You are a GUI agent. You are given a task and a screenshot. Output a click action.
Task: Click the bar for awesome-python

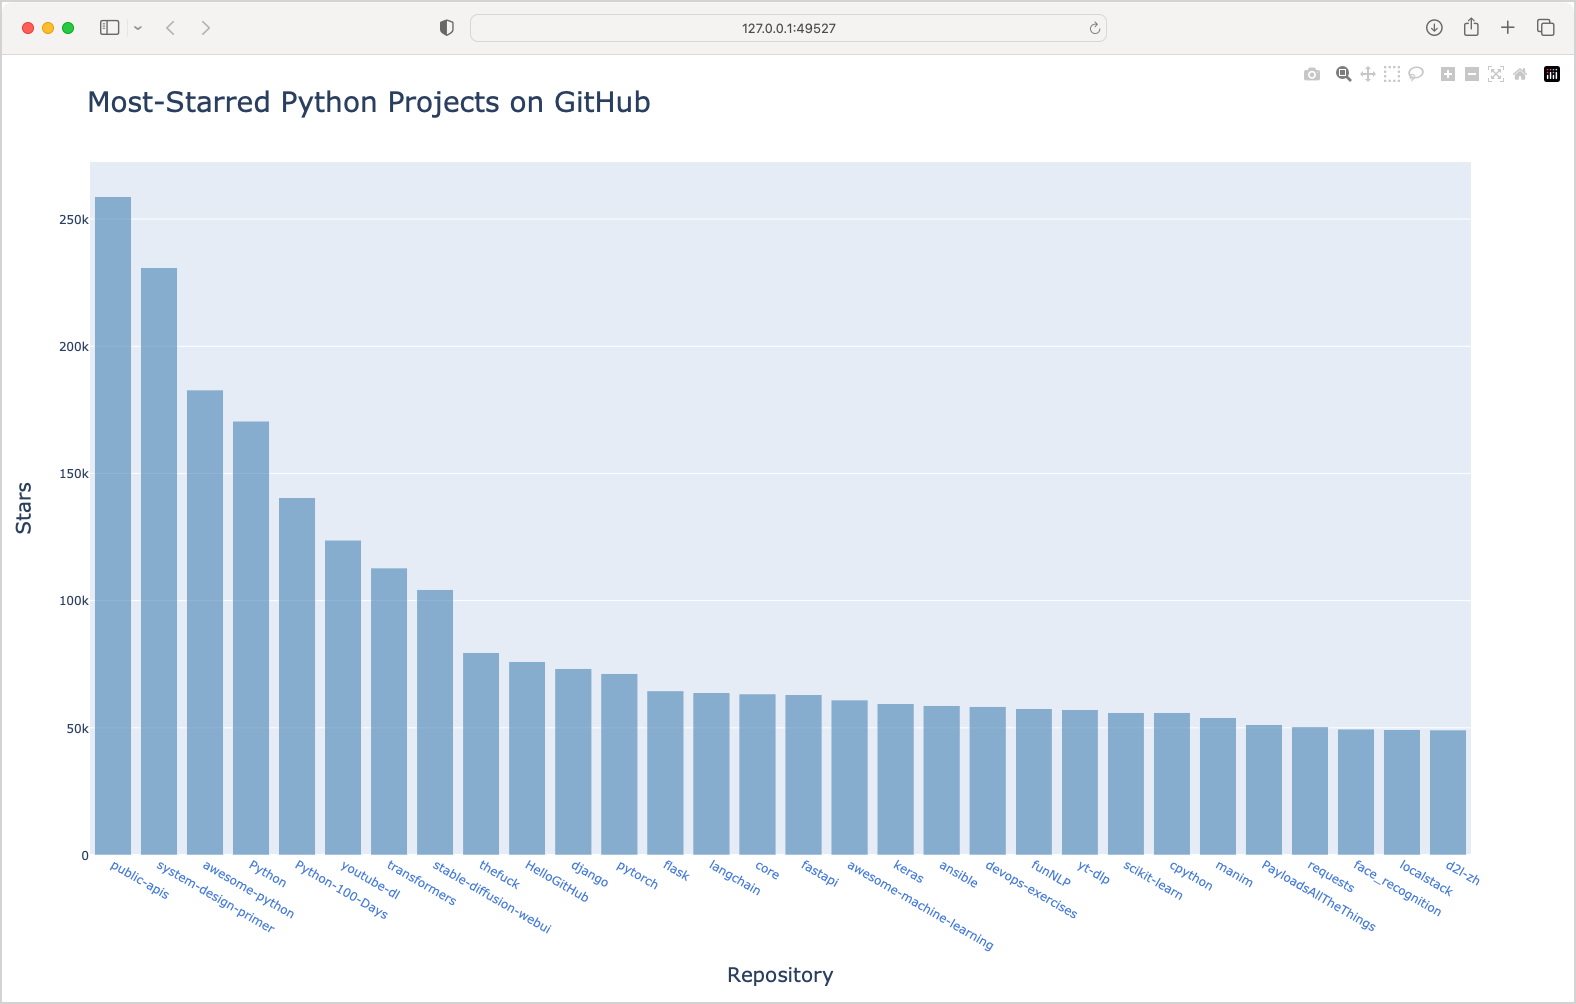point(205,622)
